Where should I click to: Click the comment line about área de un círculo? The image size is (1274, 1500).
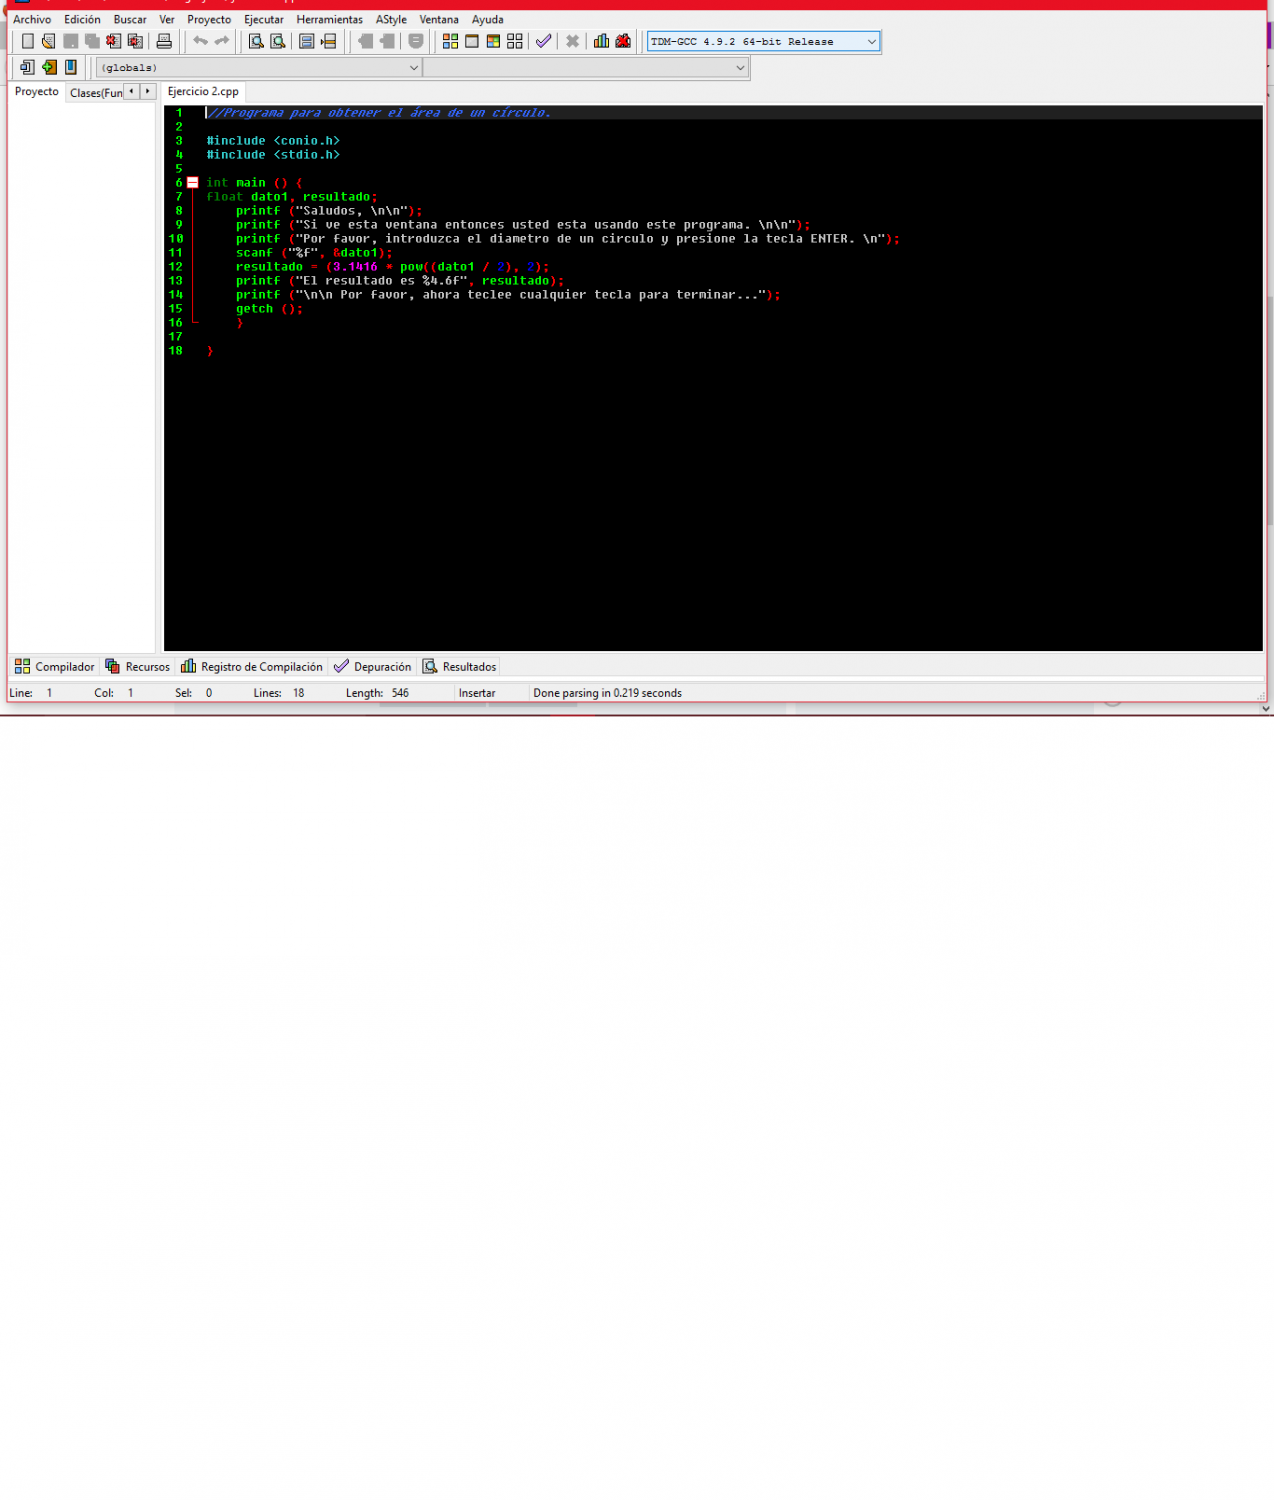coord(379,113)
